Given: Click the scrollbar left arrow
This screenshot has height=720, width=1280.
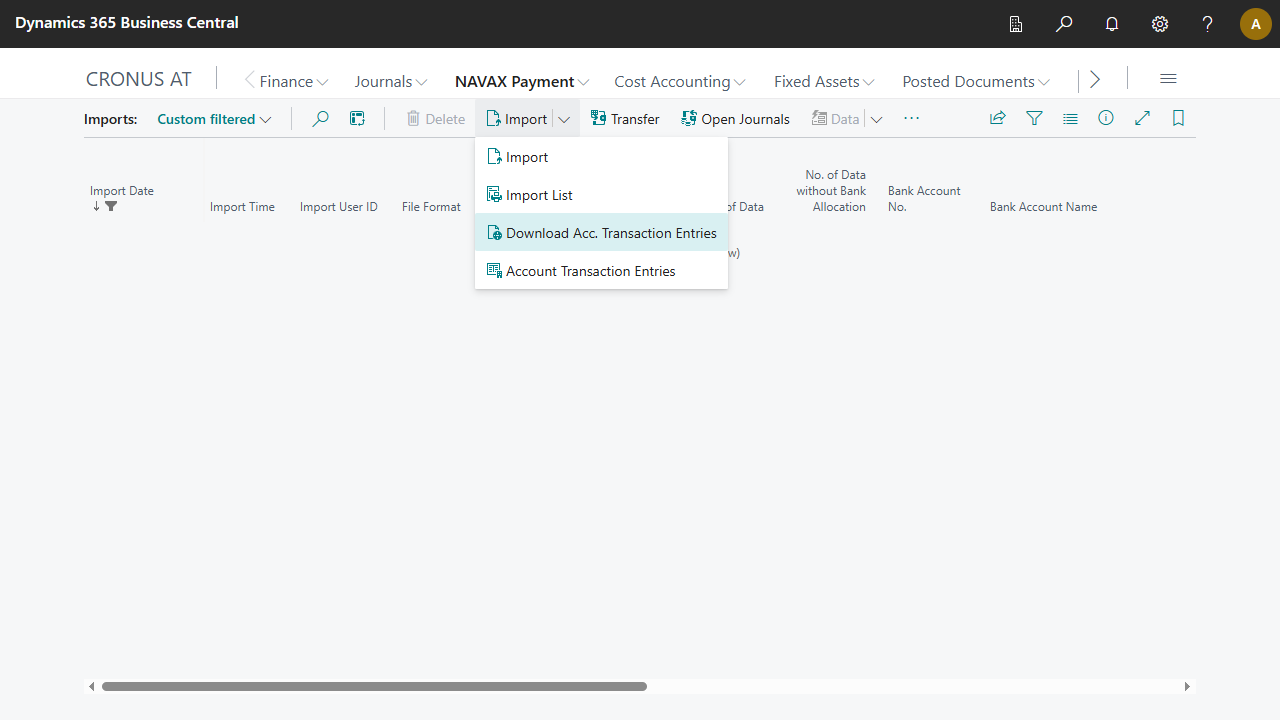Looking at the screenshot, I should click(92, 687).
